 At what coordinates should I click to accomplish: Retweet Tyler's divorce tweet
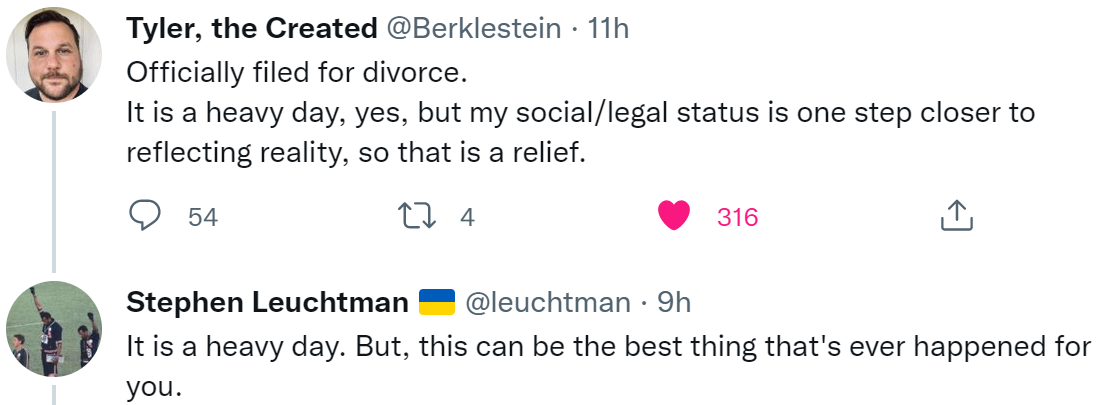pyautogui.click(x=417, y=216)
